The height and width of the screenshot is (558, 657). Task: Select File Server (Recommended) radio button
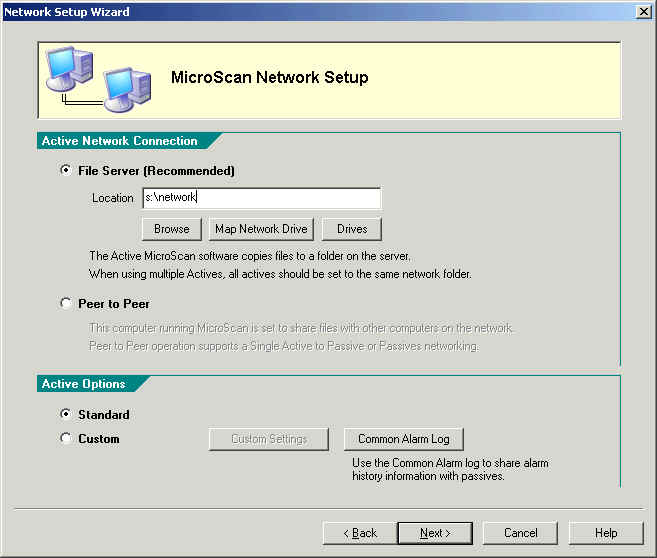click(x=66, y=170)
